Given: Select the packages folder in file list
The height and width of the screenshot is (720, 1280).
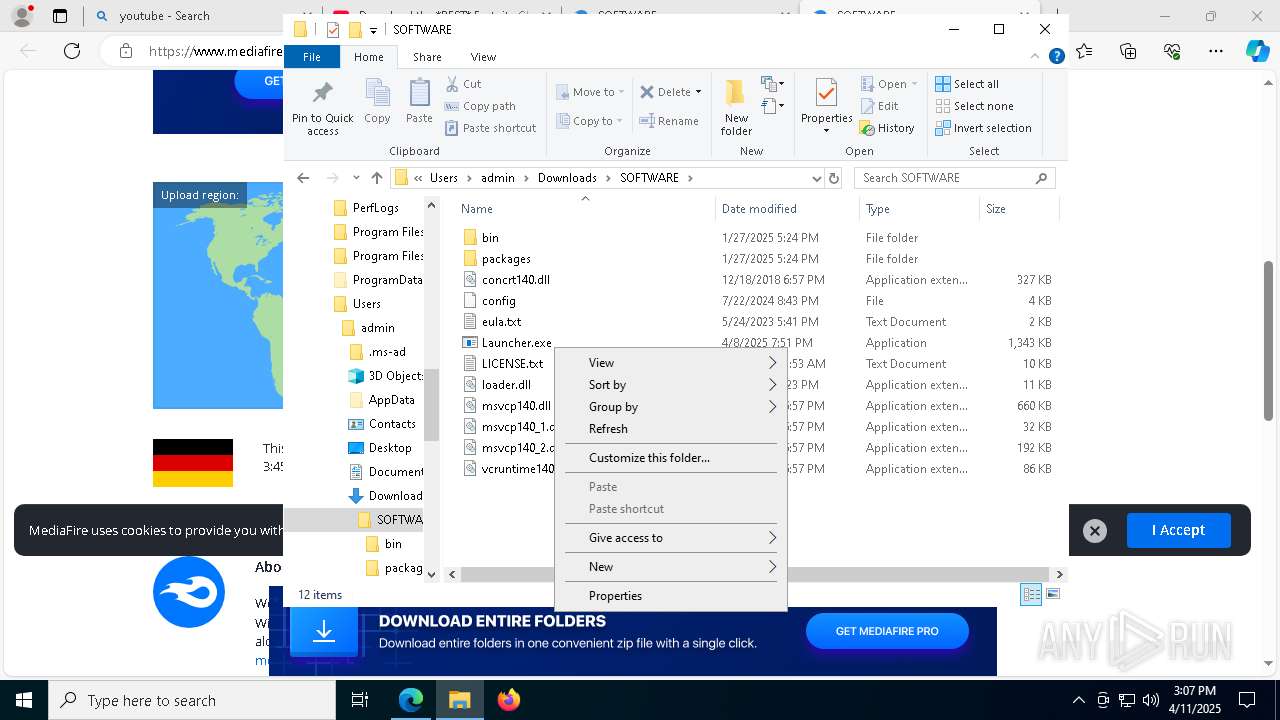Looking at the screenshot, I should click(x=506, y=259).
